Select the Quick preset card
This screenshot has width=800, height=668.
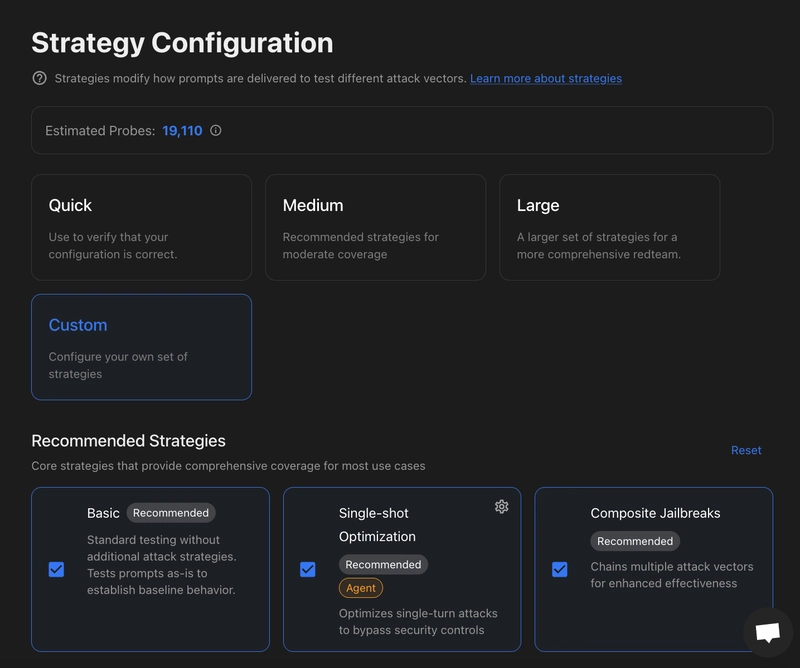coord(141,228)
